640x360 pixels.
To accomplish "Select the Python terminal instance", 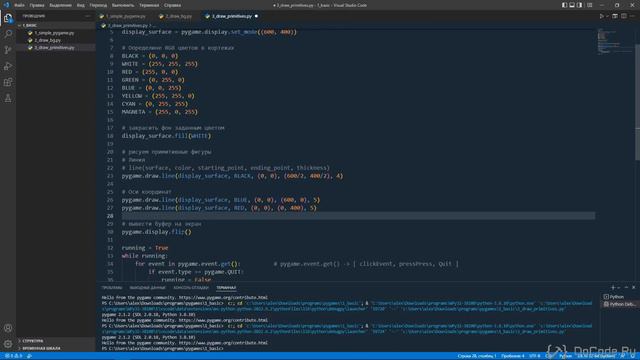I will click(618, 297).
